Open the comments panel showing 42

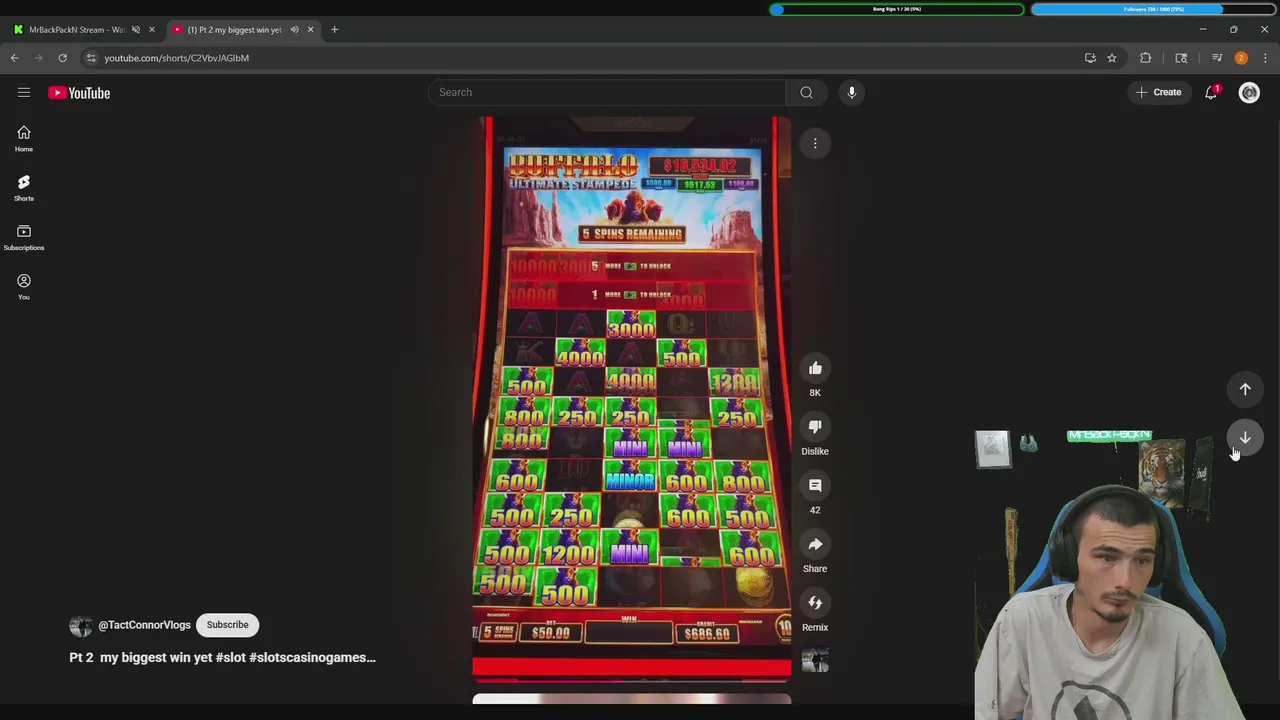815,485
